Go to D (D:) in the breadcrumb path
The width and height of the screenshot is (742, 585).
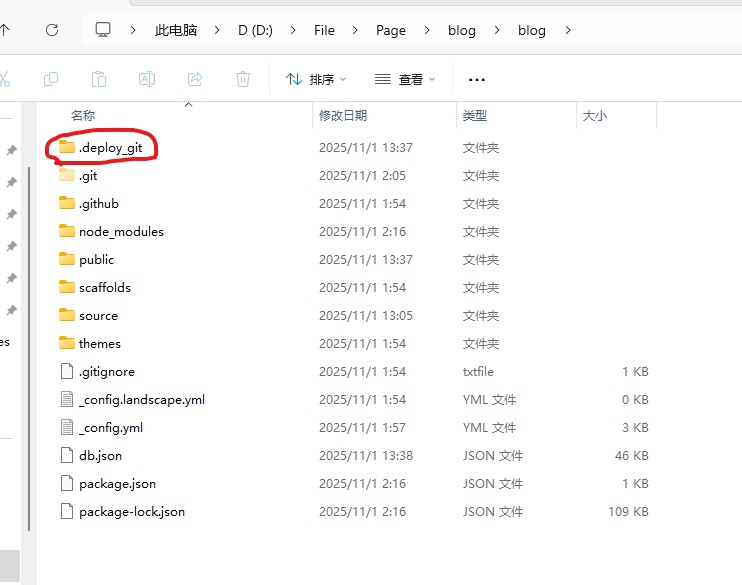pos(254,30)
